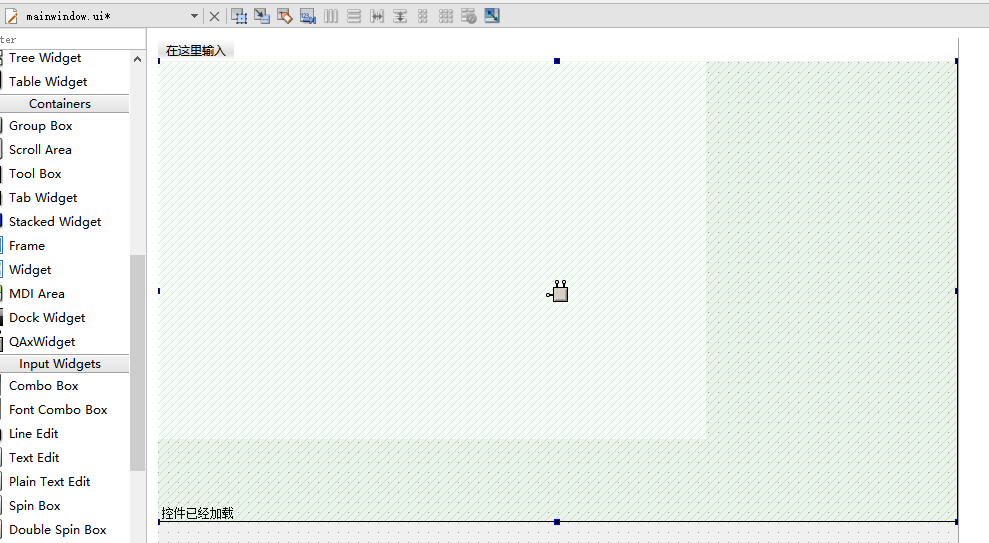989x543 pixels.
Task: Click the bottom-center selection handle on form
Action: (557, 522)
